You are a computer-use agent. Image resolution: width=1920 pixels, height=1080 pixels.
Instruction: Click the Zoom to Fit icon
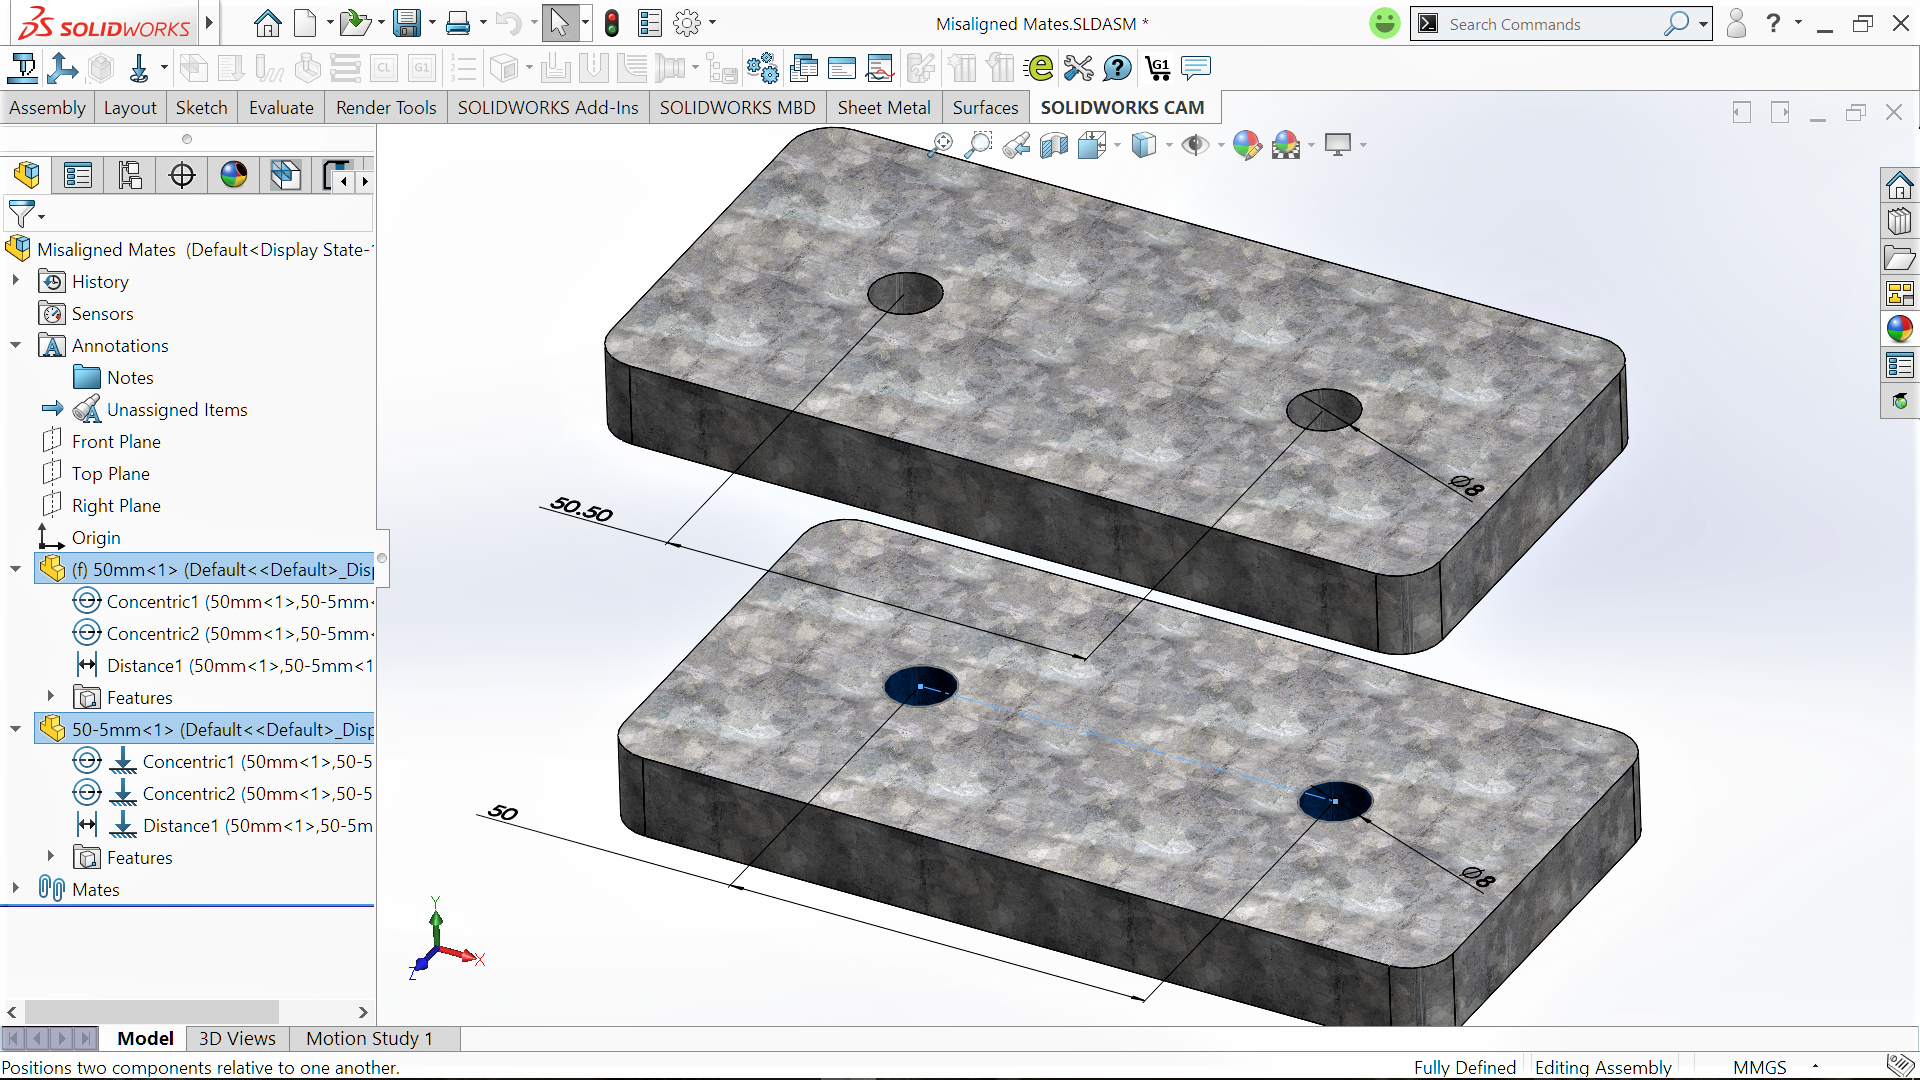tap(941, 145)
